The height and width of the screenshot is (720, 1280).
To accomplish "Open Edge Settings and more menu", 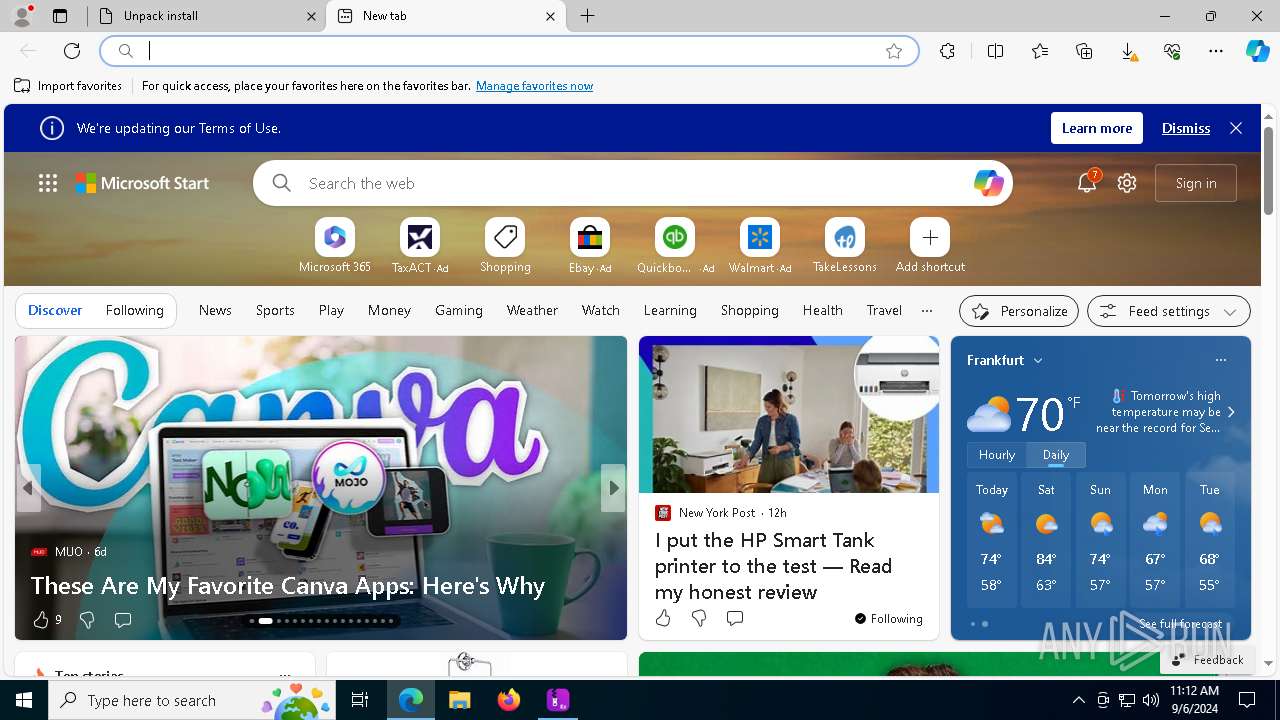I will point(1216,51).
